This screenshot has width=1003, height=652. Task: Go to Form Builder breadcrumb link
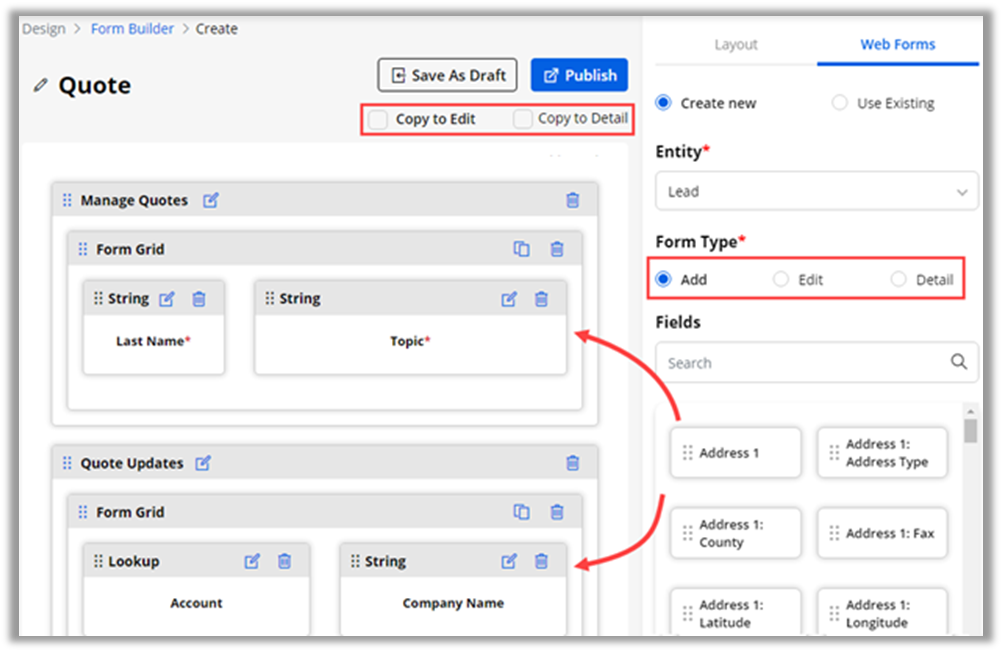point(132,29)
